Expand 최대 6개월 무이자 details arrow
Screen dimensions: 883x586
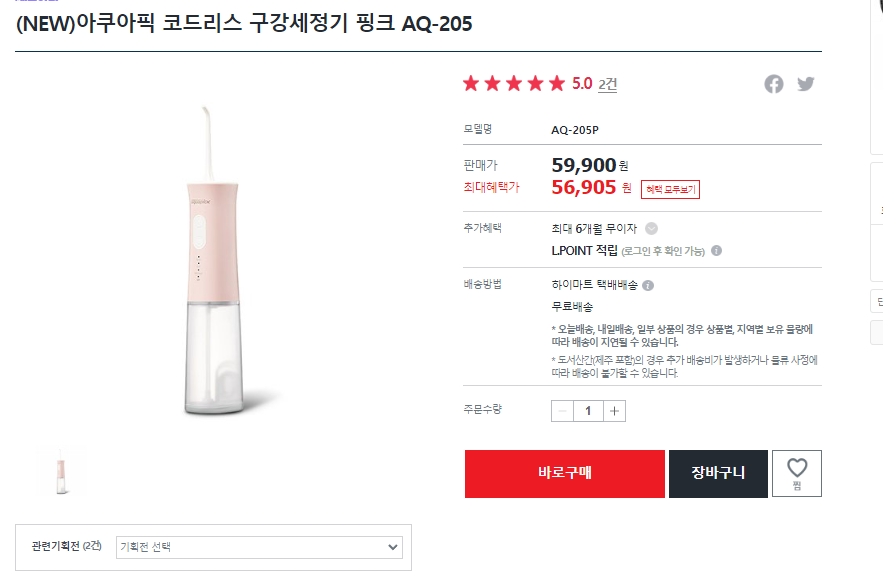click(651, 229)
